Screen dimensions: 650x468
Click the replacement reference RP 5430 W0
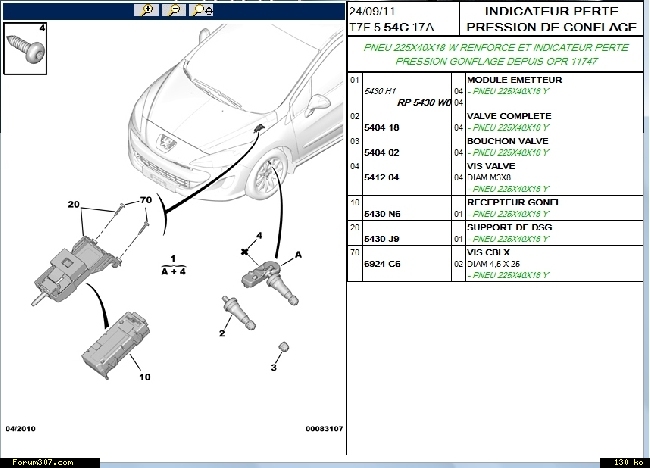(x=424, y=102)
